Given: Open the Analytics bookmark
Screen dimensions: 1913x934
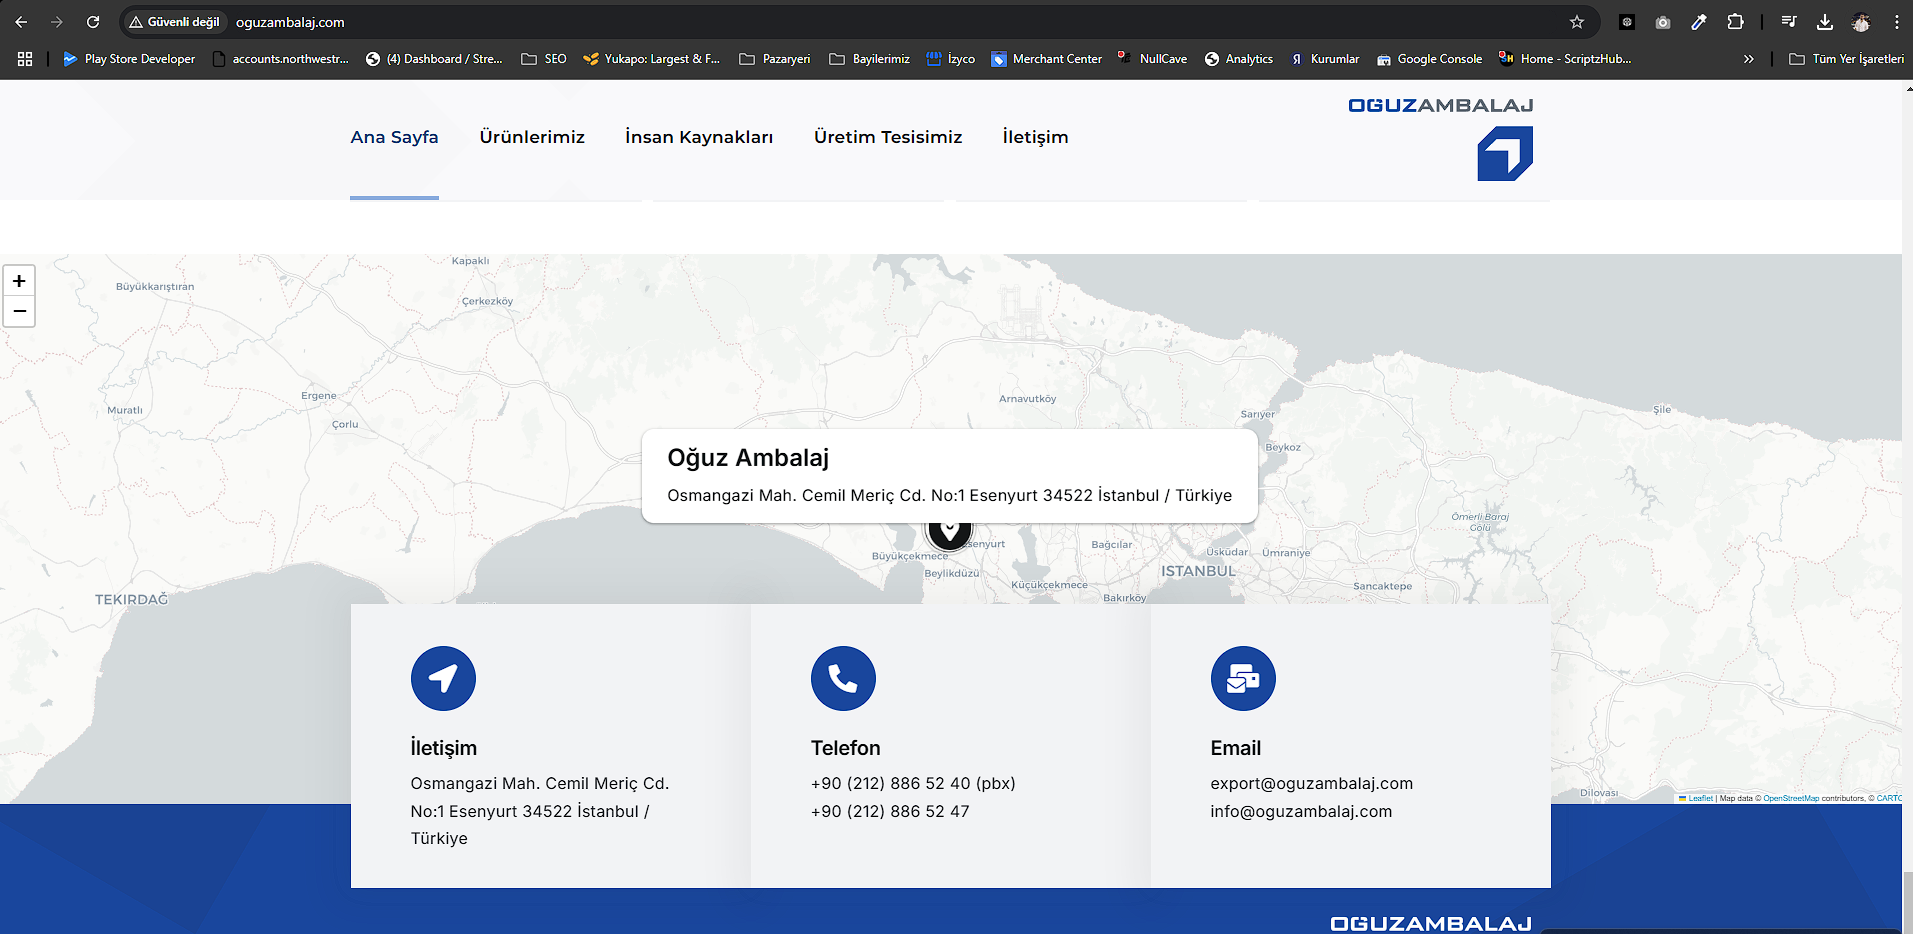Looking at the screenshot, I should [1239, 59].
